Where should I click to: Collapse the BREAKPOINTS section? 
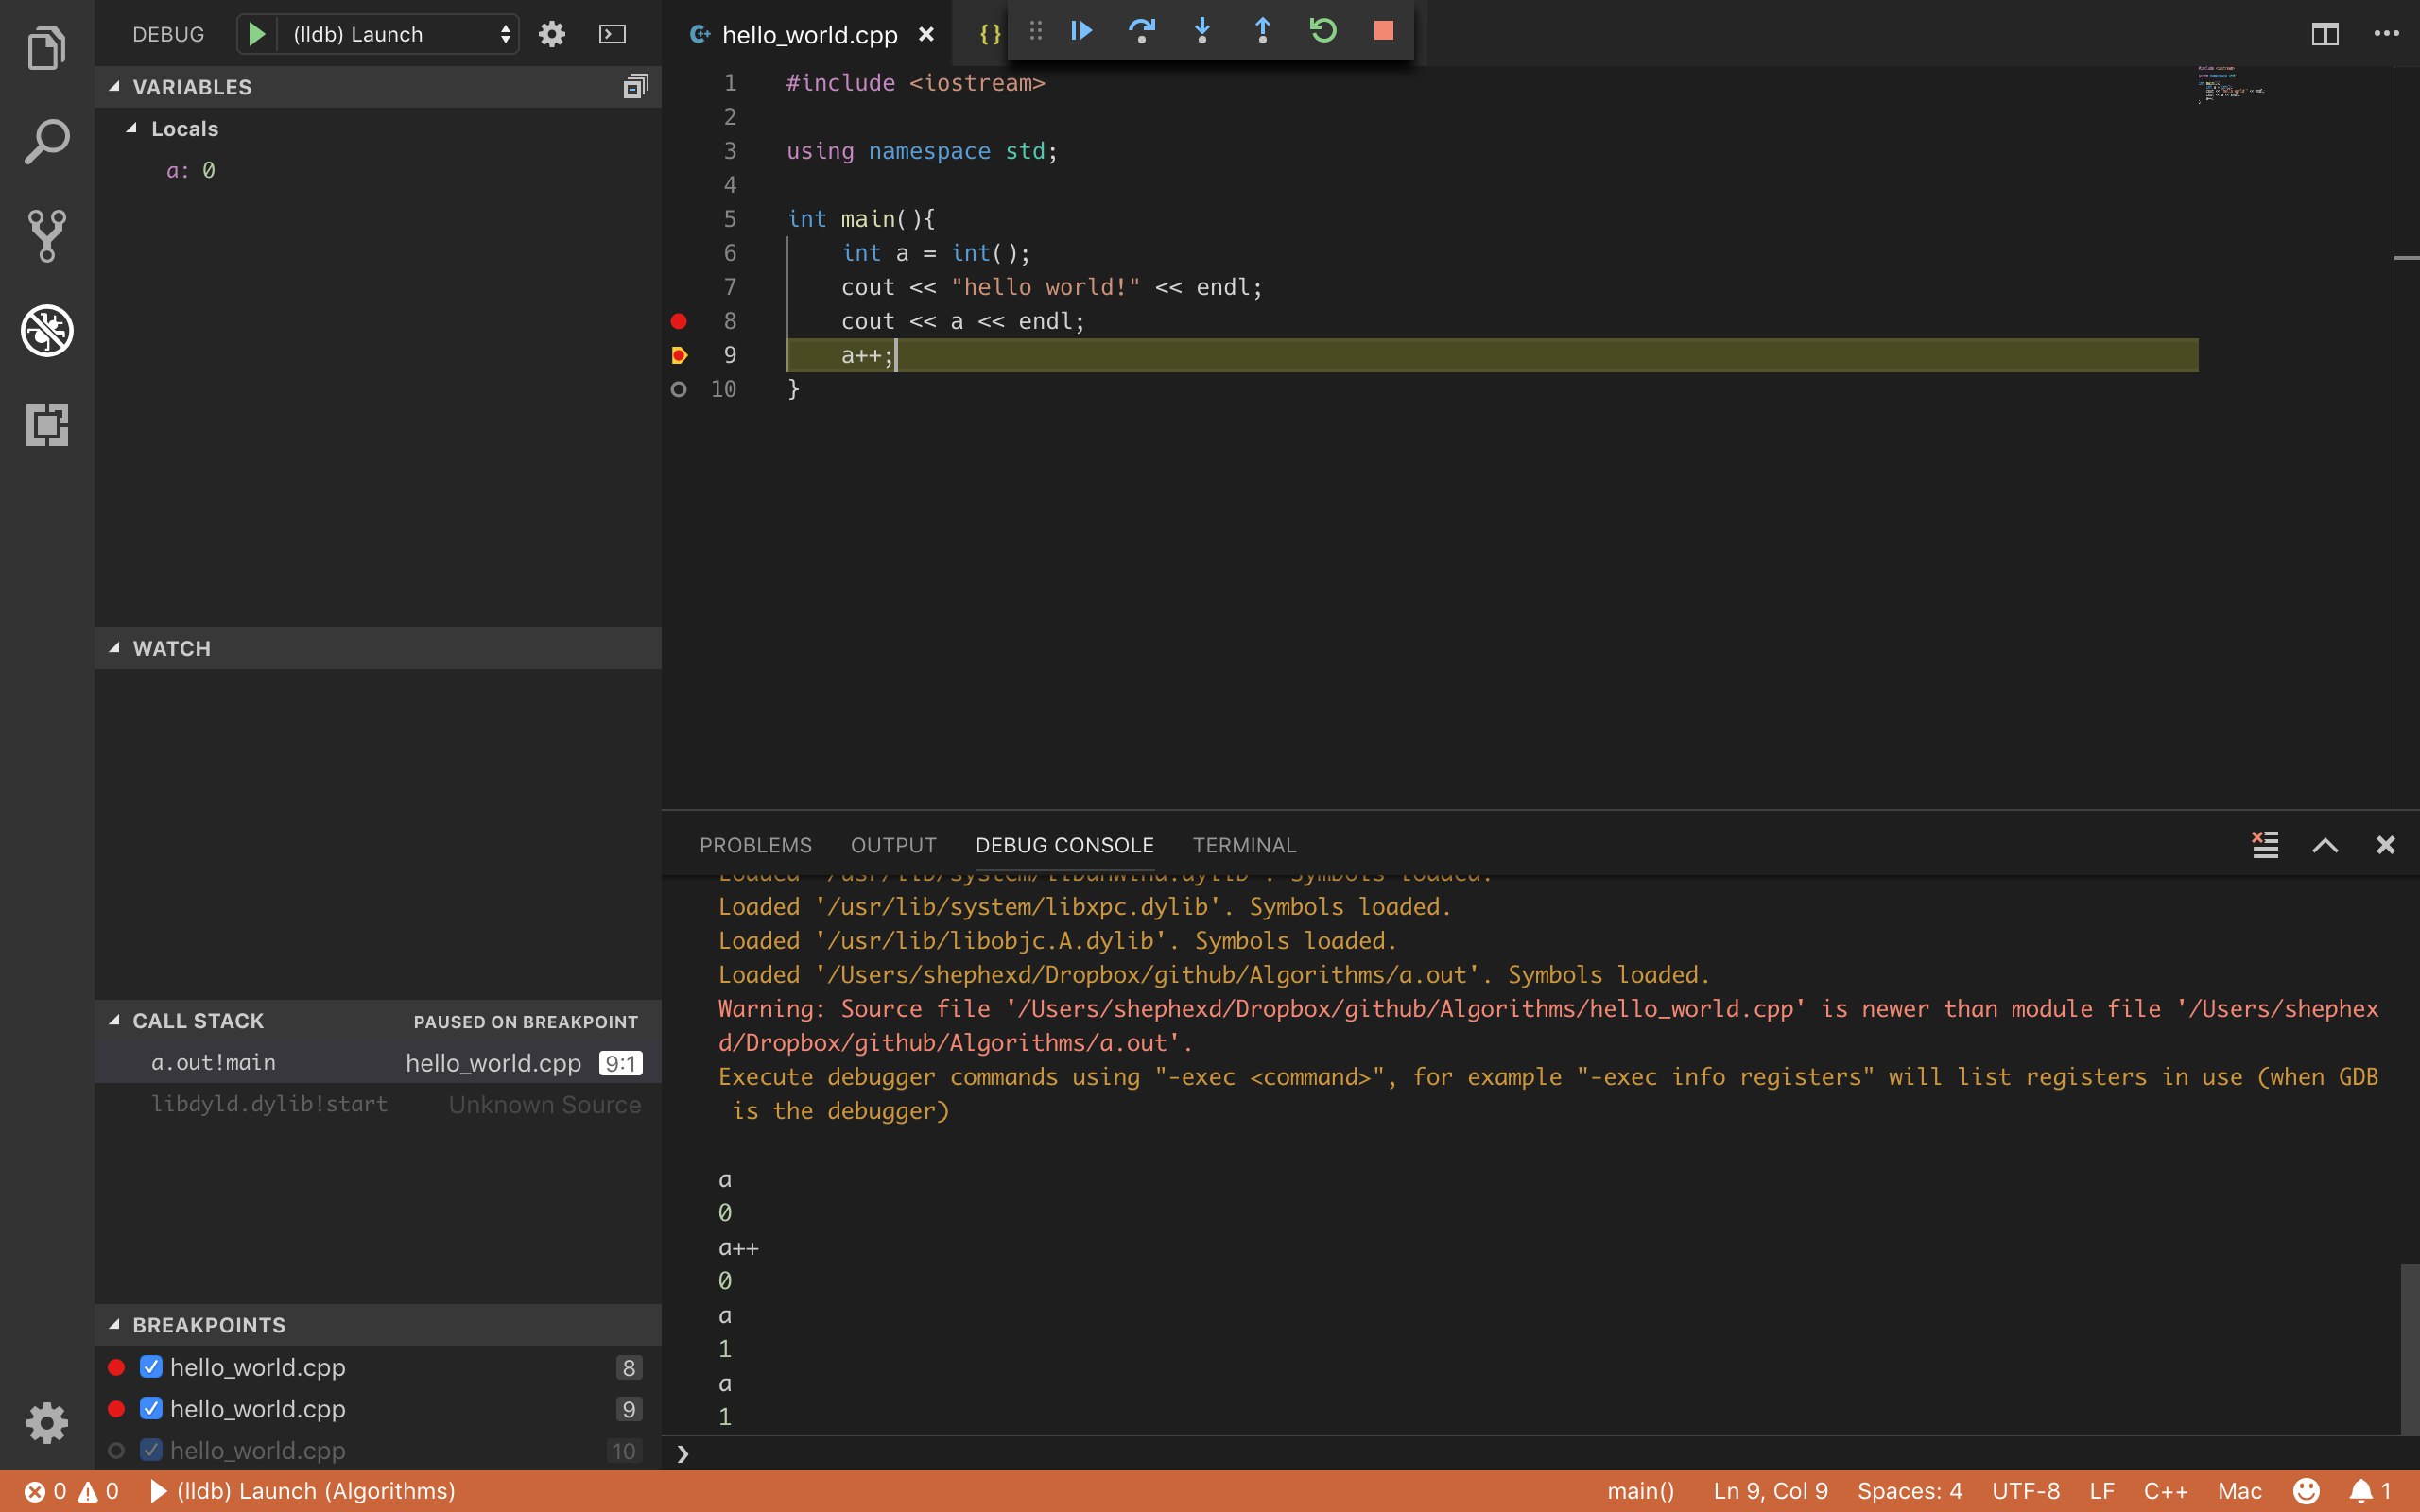coord(378,1324)
